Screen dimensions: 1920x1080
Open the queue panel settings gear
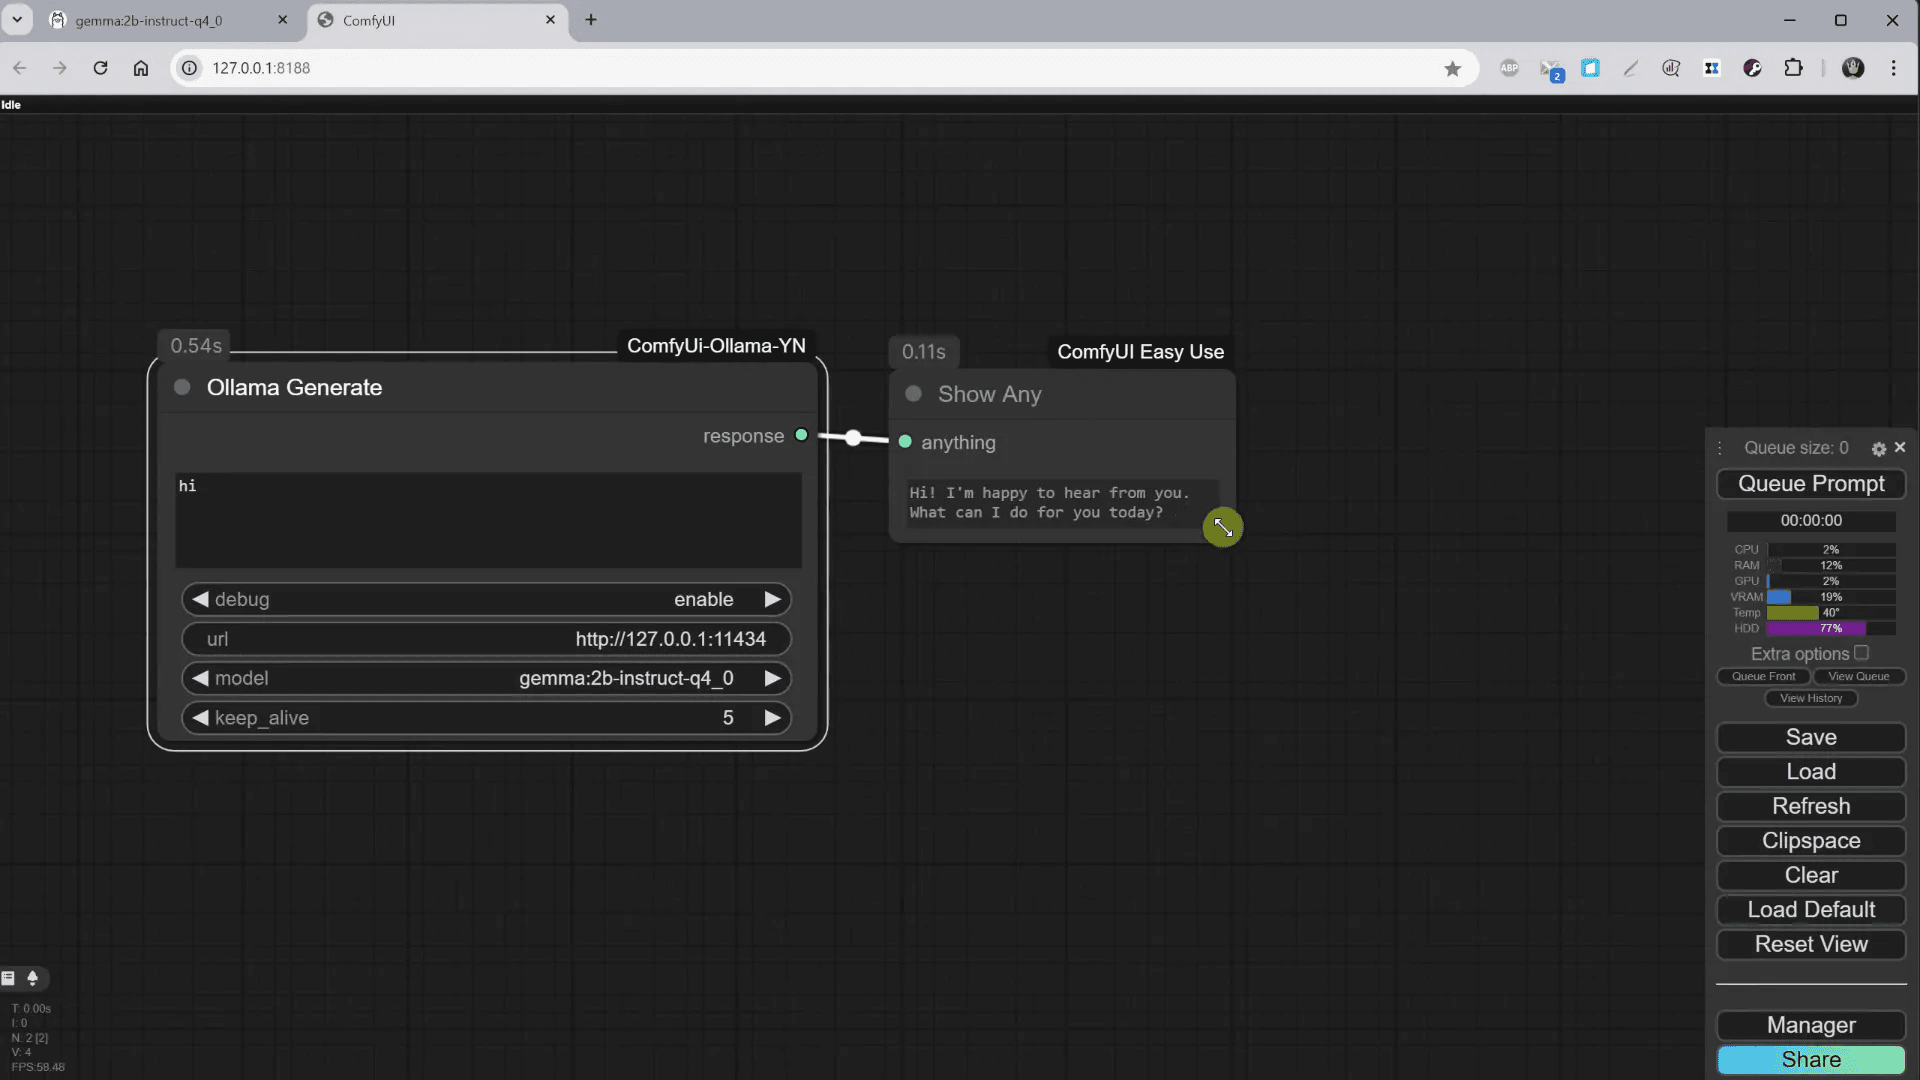(x=1879, y=449)
